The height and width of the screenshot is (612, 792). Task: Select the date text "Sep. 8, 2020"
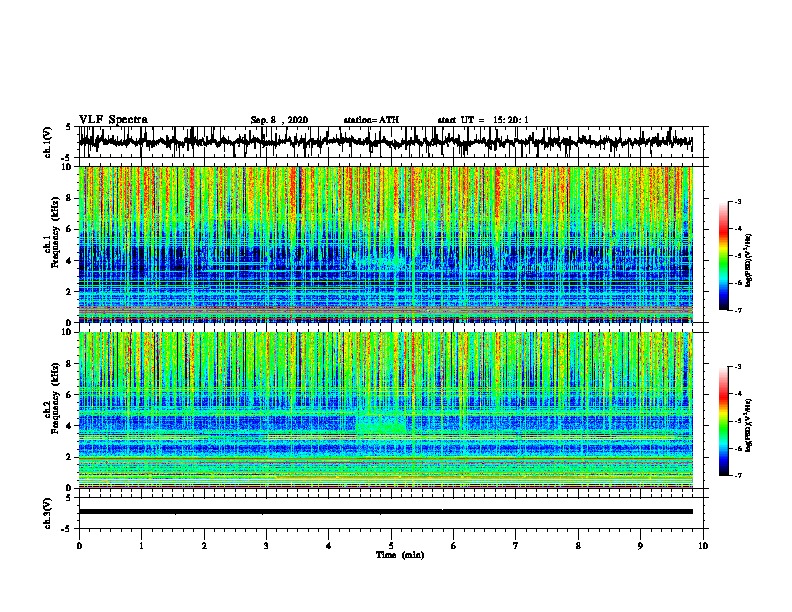pos(279,120)
